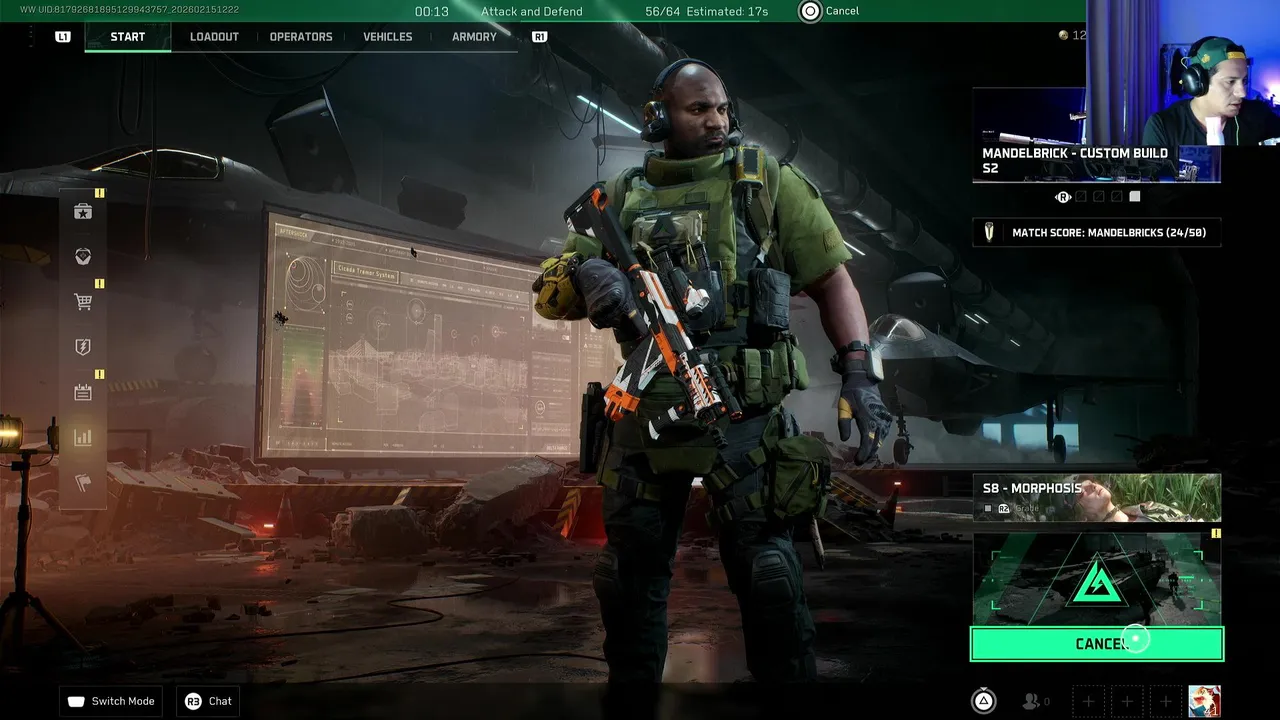Click the touchpad icon beside Switch Mode

point(76,701)
